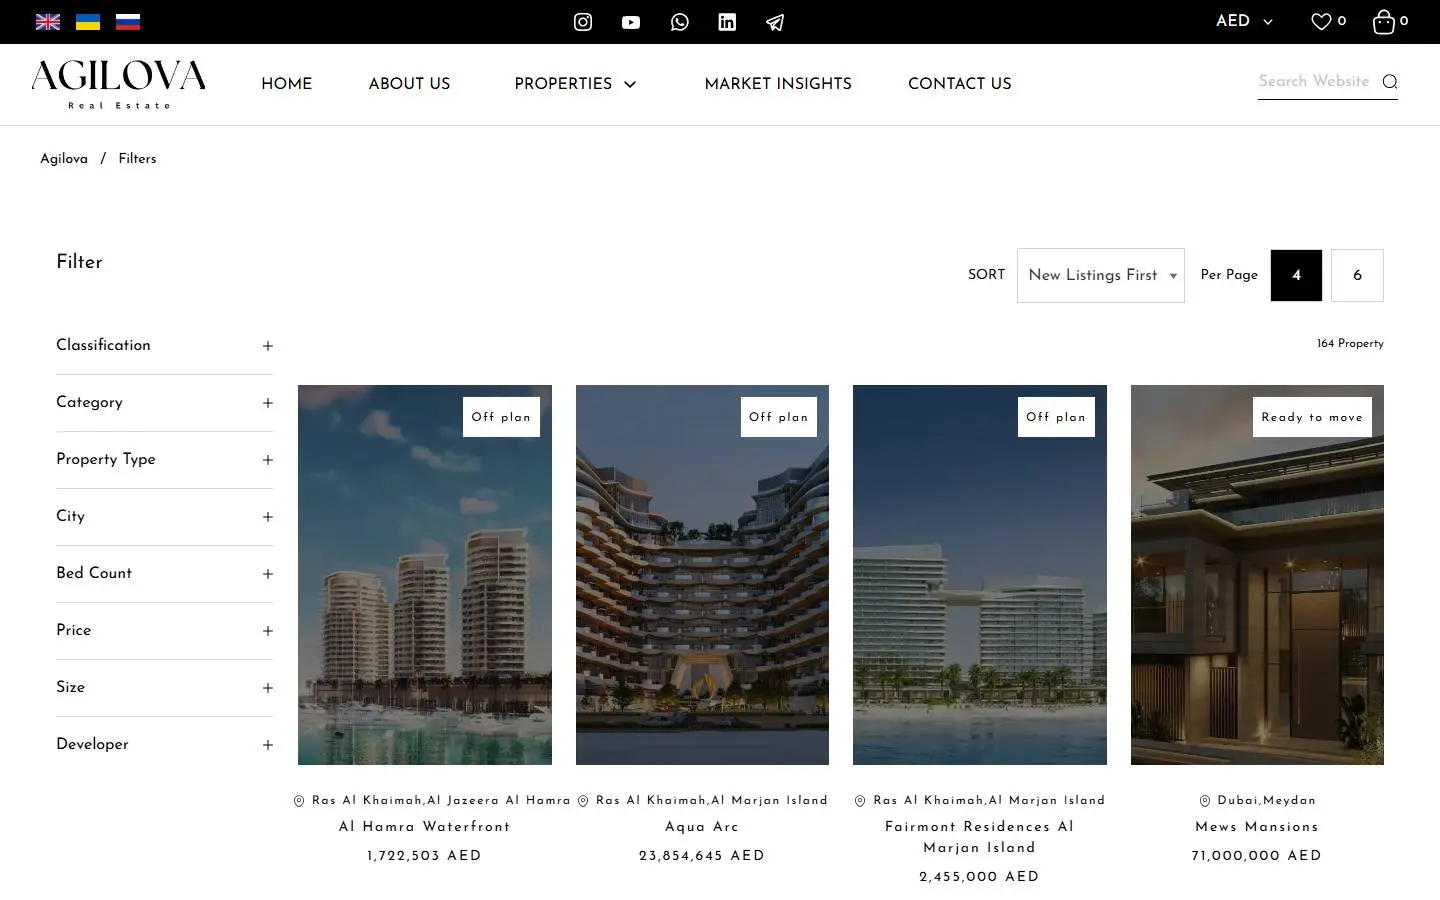Open WhatsApp chat icon

click(680, 22)
